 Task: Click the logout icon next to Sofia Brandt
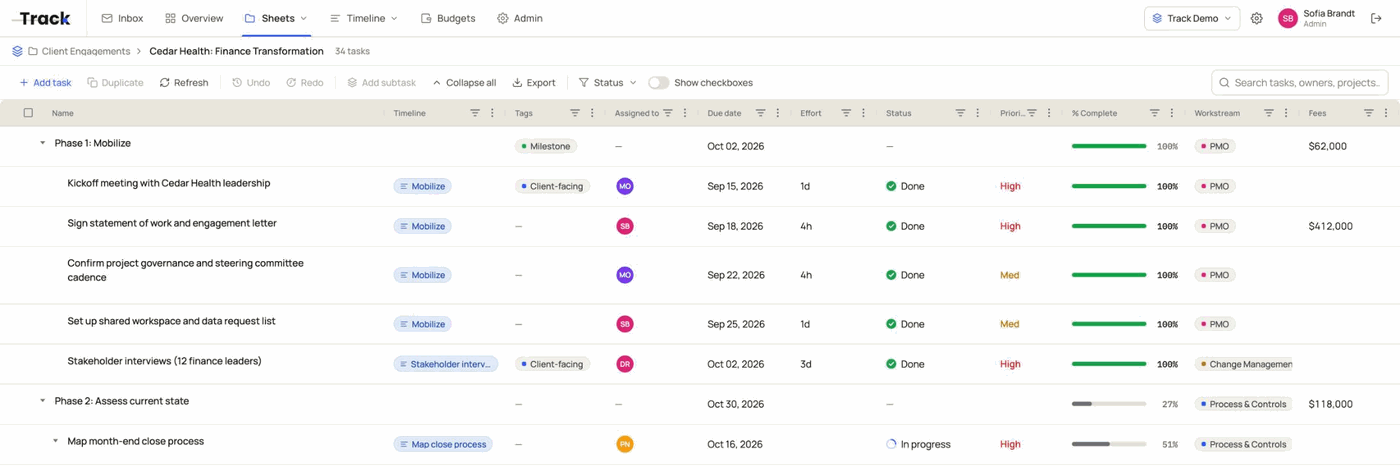[x=1377, y=18]
